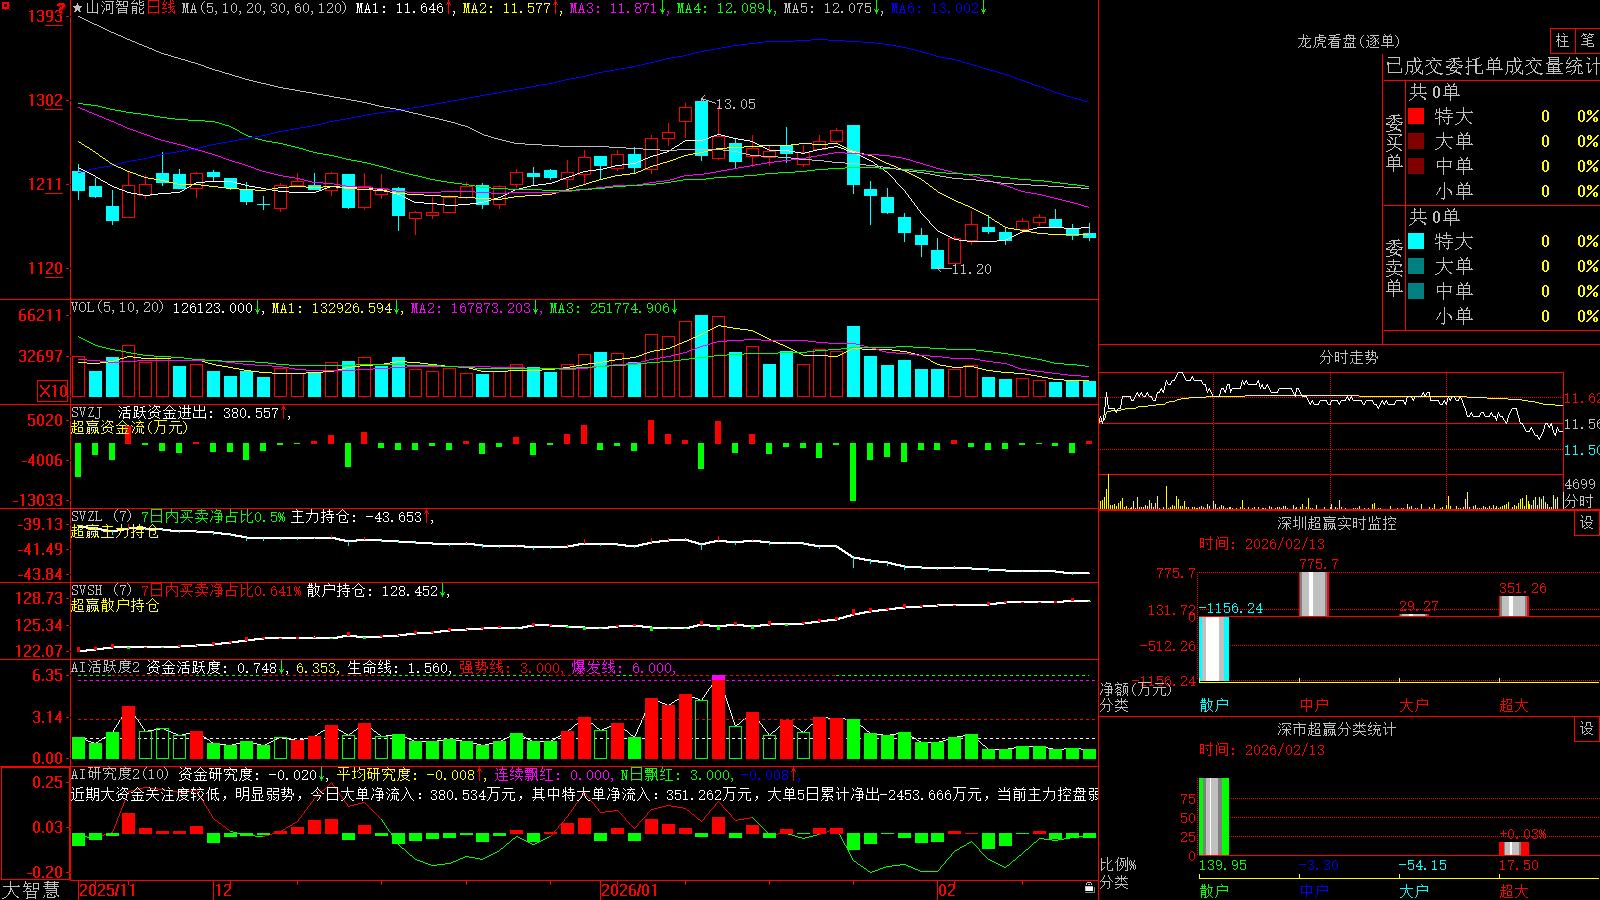The height and width of the screenshot is (900, 1600).
Task: Click the 强势线: 3.000 label
Action: click(510, 667)
